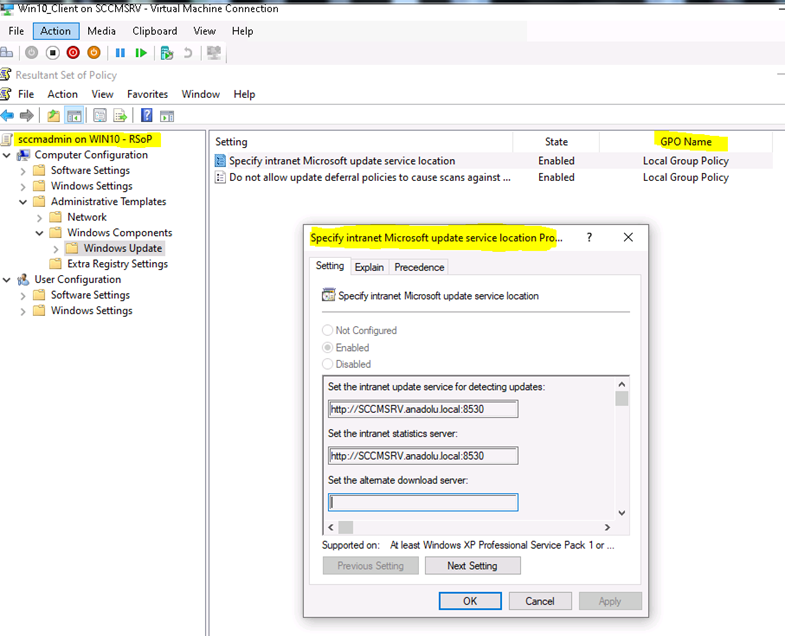
Task: Reset the virtual machine with green play icon
Action: [x=141, y=53]
